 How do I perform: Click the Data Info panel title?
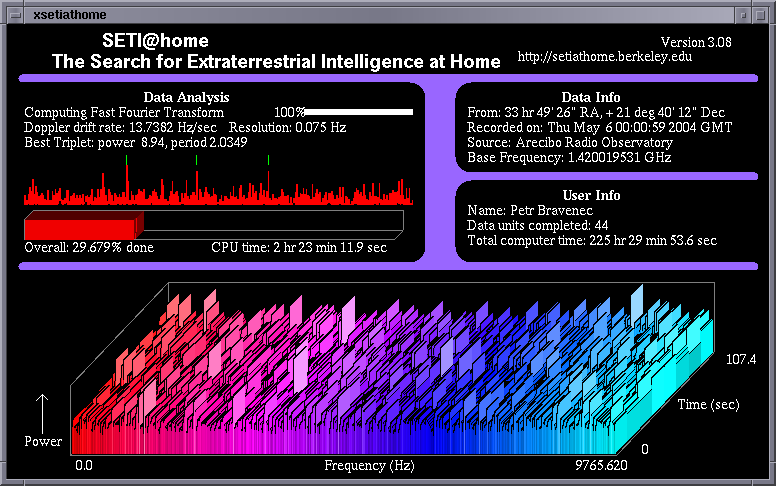pyautogui.click(x=591, y=97)
